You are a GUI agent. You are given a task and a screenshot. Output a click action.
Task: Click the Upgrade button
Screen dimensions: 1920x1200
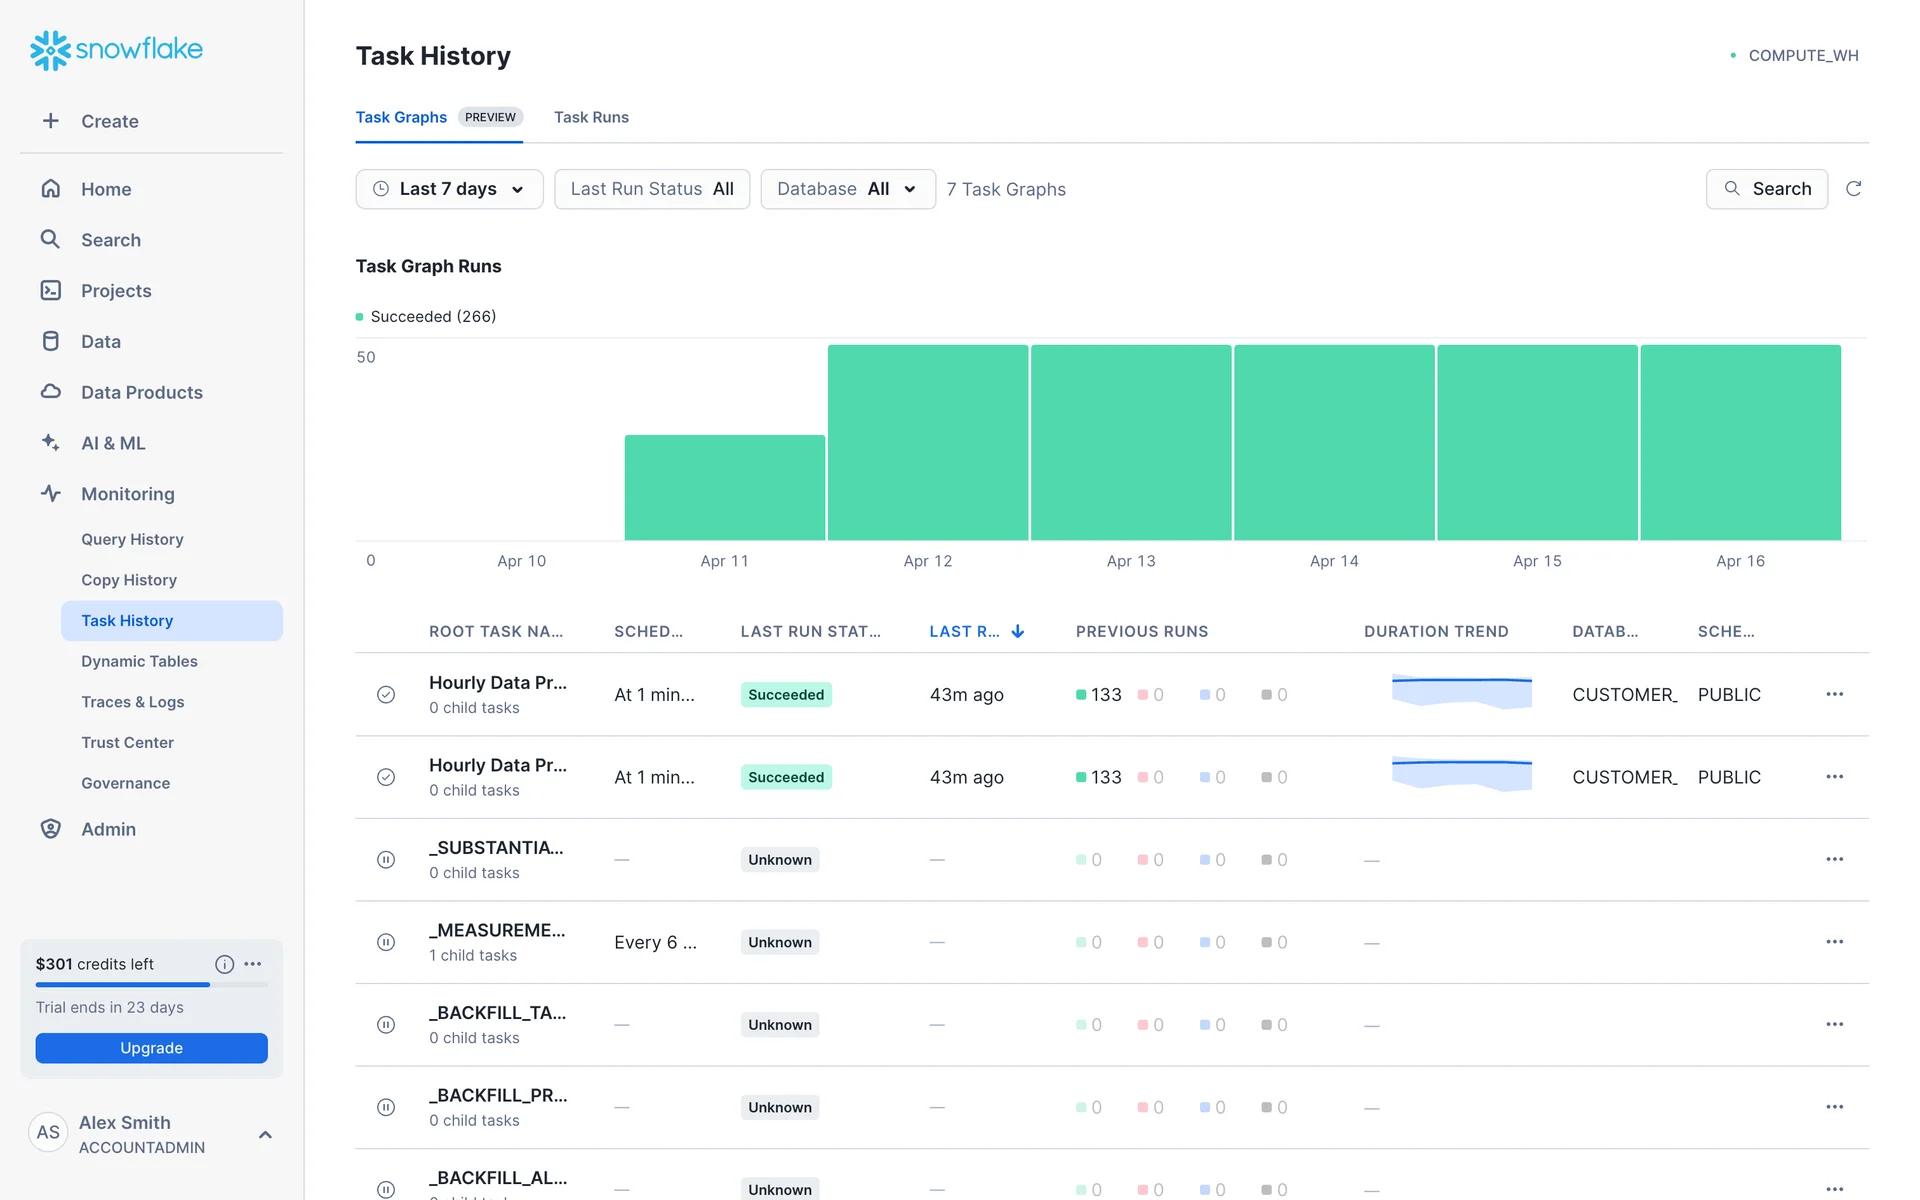pos(151,1048)
